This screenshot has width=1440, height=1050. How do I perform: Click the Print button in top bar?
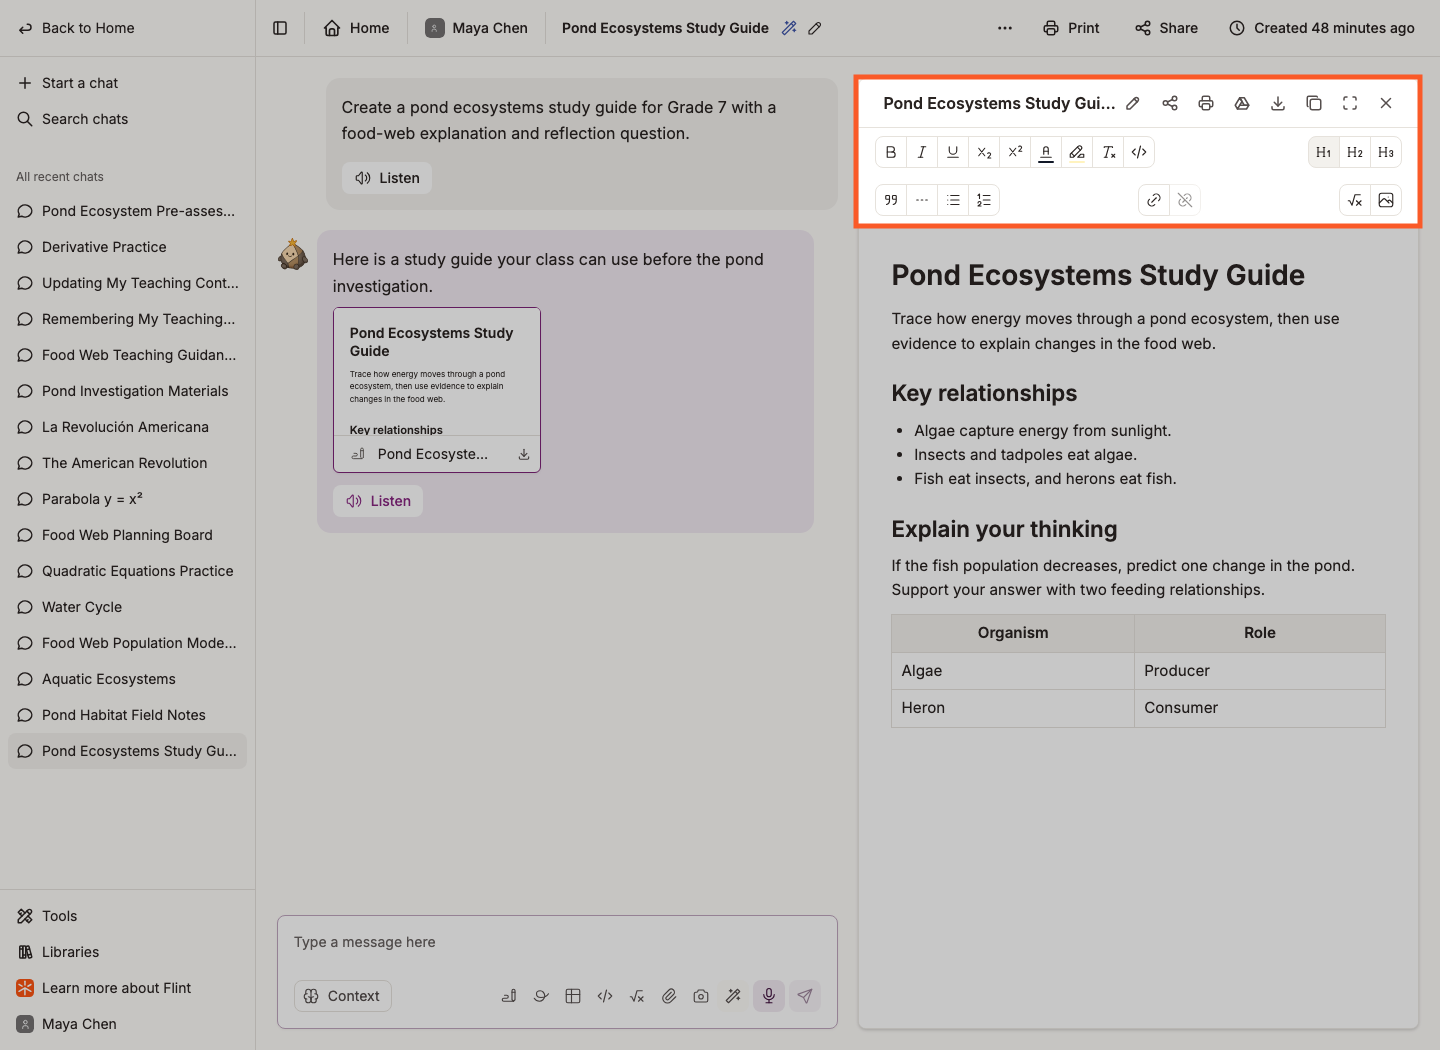pos(1071,28)
